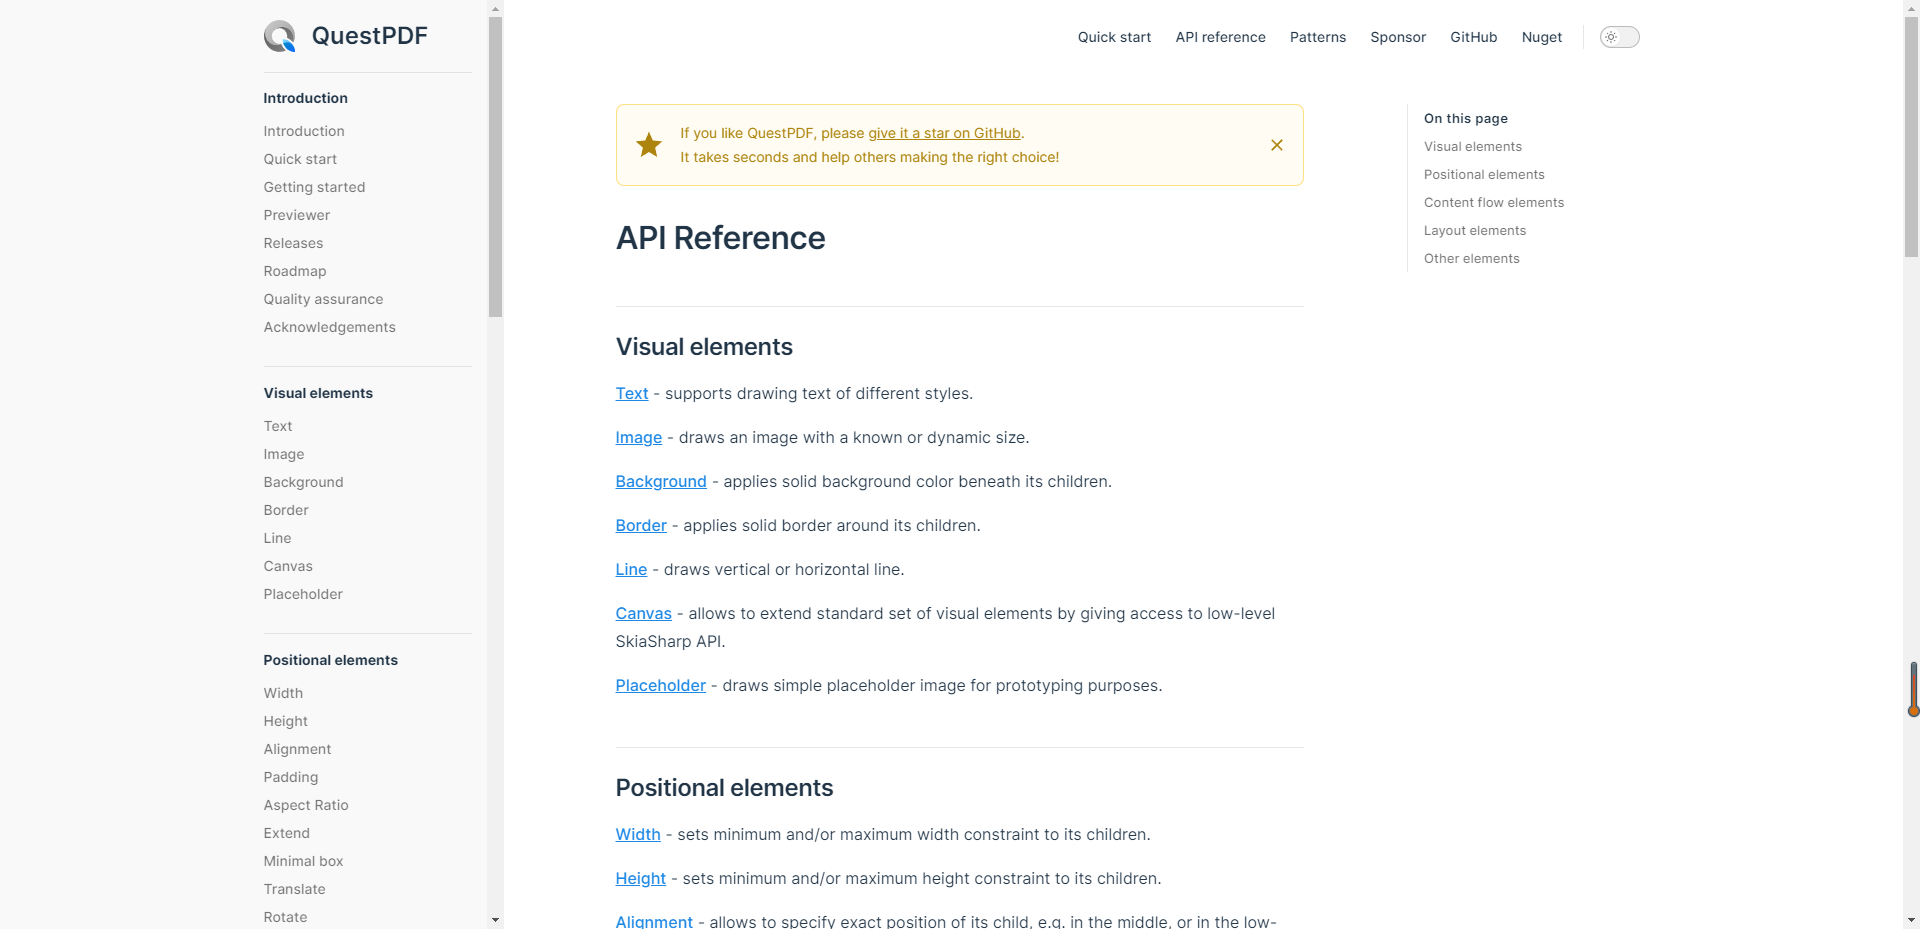The height and width of the screenshot is (929, 1920).
Task: Select Roadmap in sidebar
Action: tap(295, 271)
